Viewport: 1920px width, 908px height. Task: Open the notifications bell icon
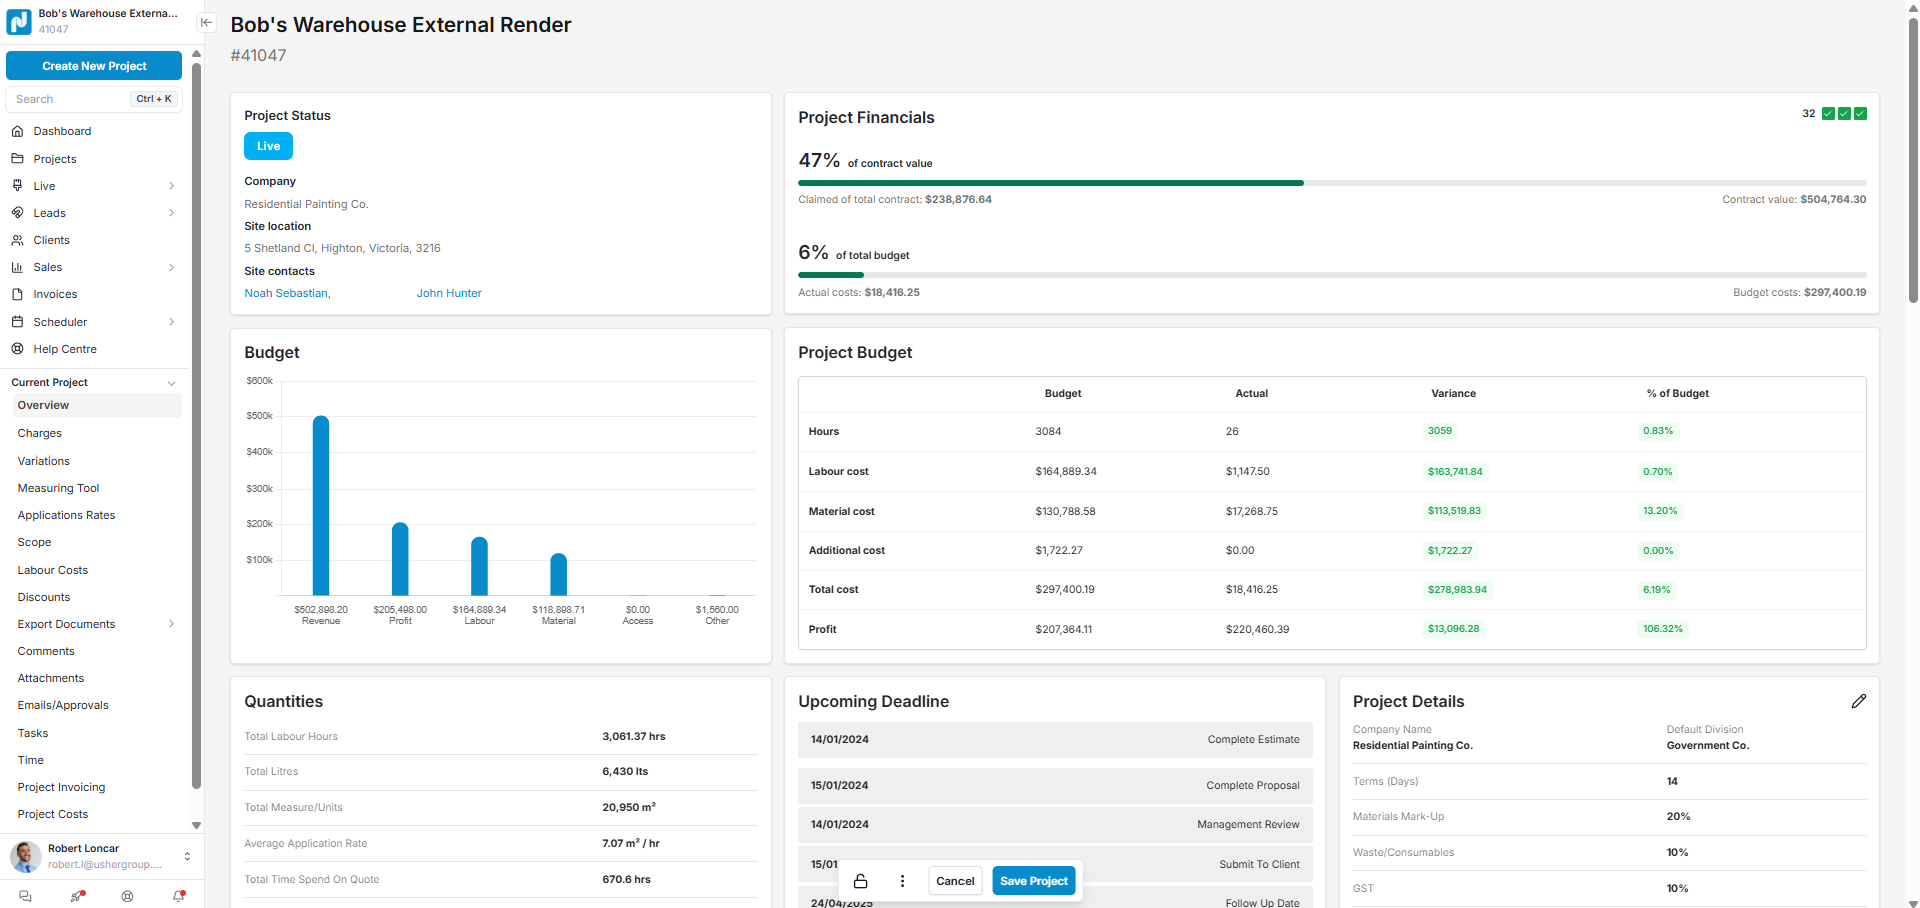(x=179, y=896)
